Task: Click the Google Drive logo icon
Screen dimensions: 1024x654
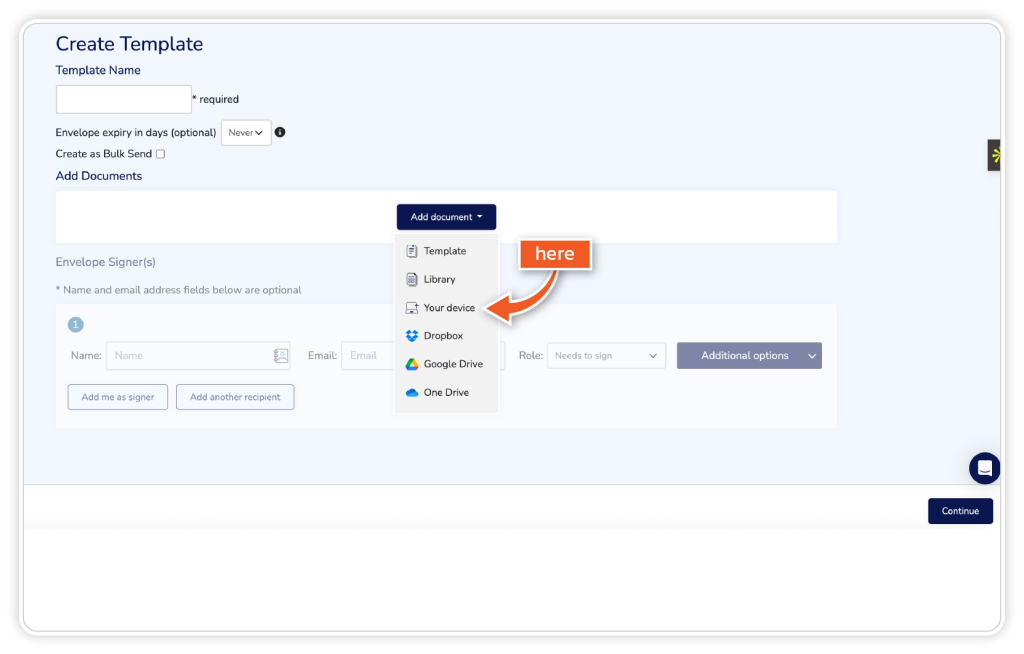Action: point(412,364)
